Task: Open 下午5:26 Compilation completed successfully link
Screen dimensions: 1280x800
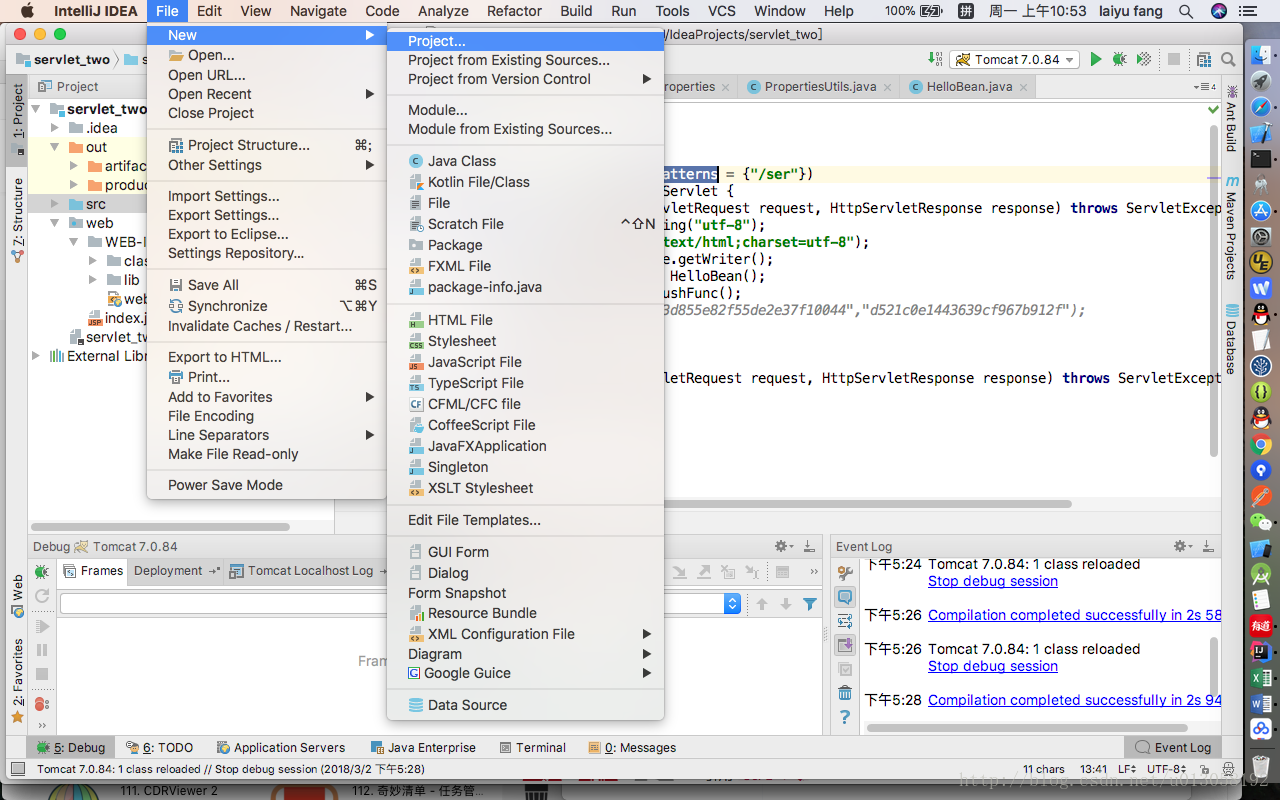Action: (1074, 615)
